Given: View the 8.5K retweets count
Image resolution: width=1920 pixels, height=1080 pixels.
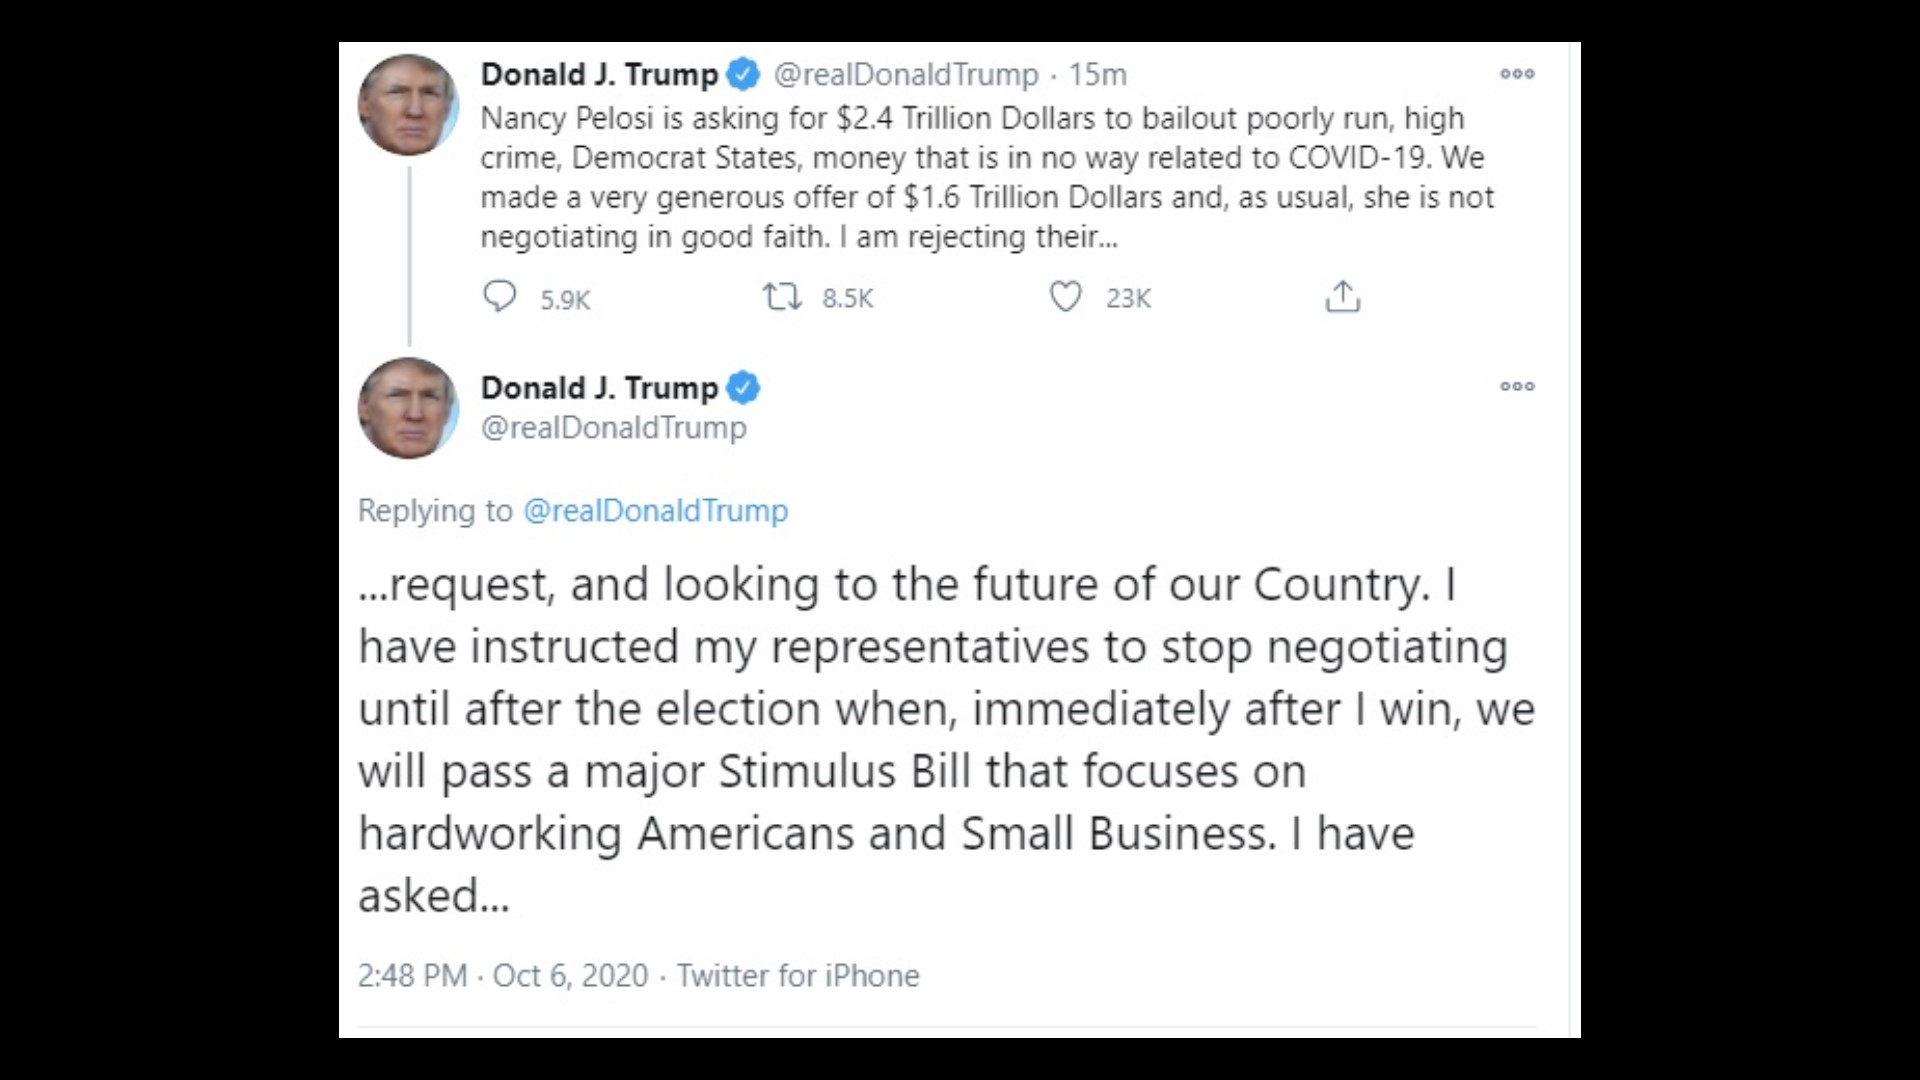Looking at the screenshot, I should pyautogui.click(x=848, y=298).
